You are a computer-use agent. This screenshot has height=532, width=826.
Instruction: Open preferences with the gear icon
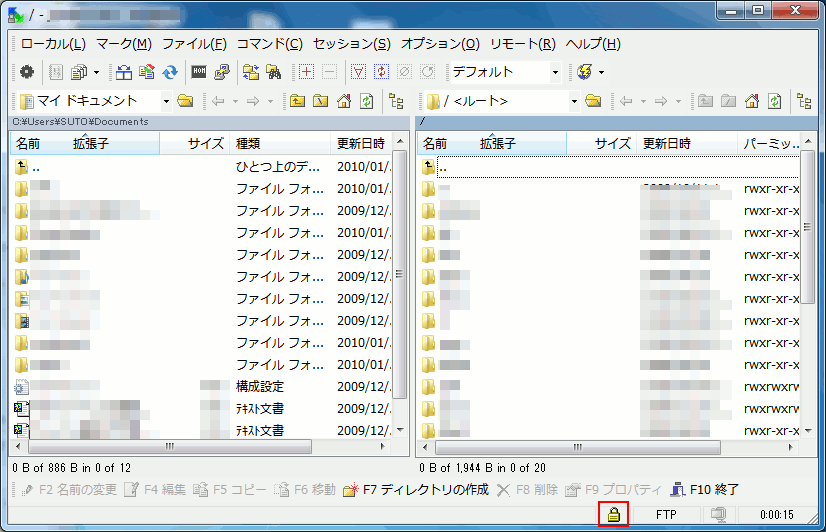click(x=27, y=72)
